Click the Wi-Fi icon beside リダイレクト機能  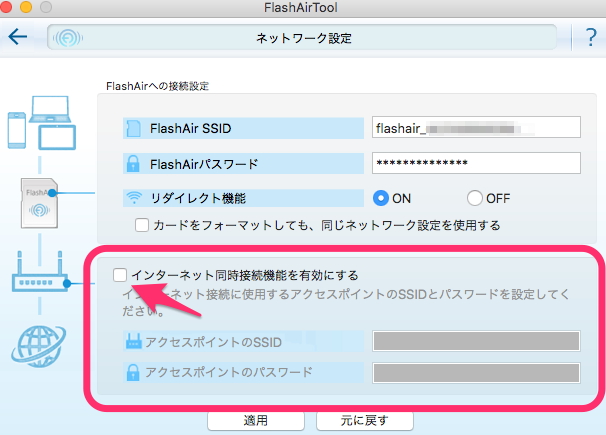[x=134, y=198]
